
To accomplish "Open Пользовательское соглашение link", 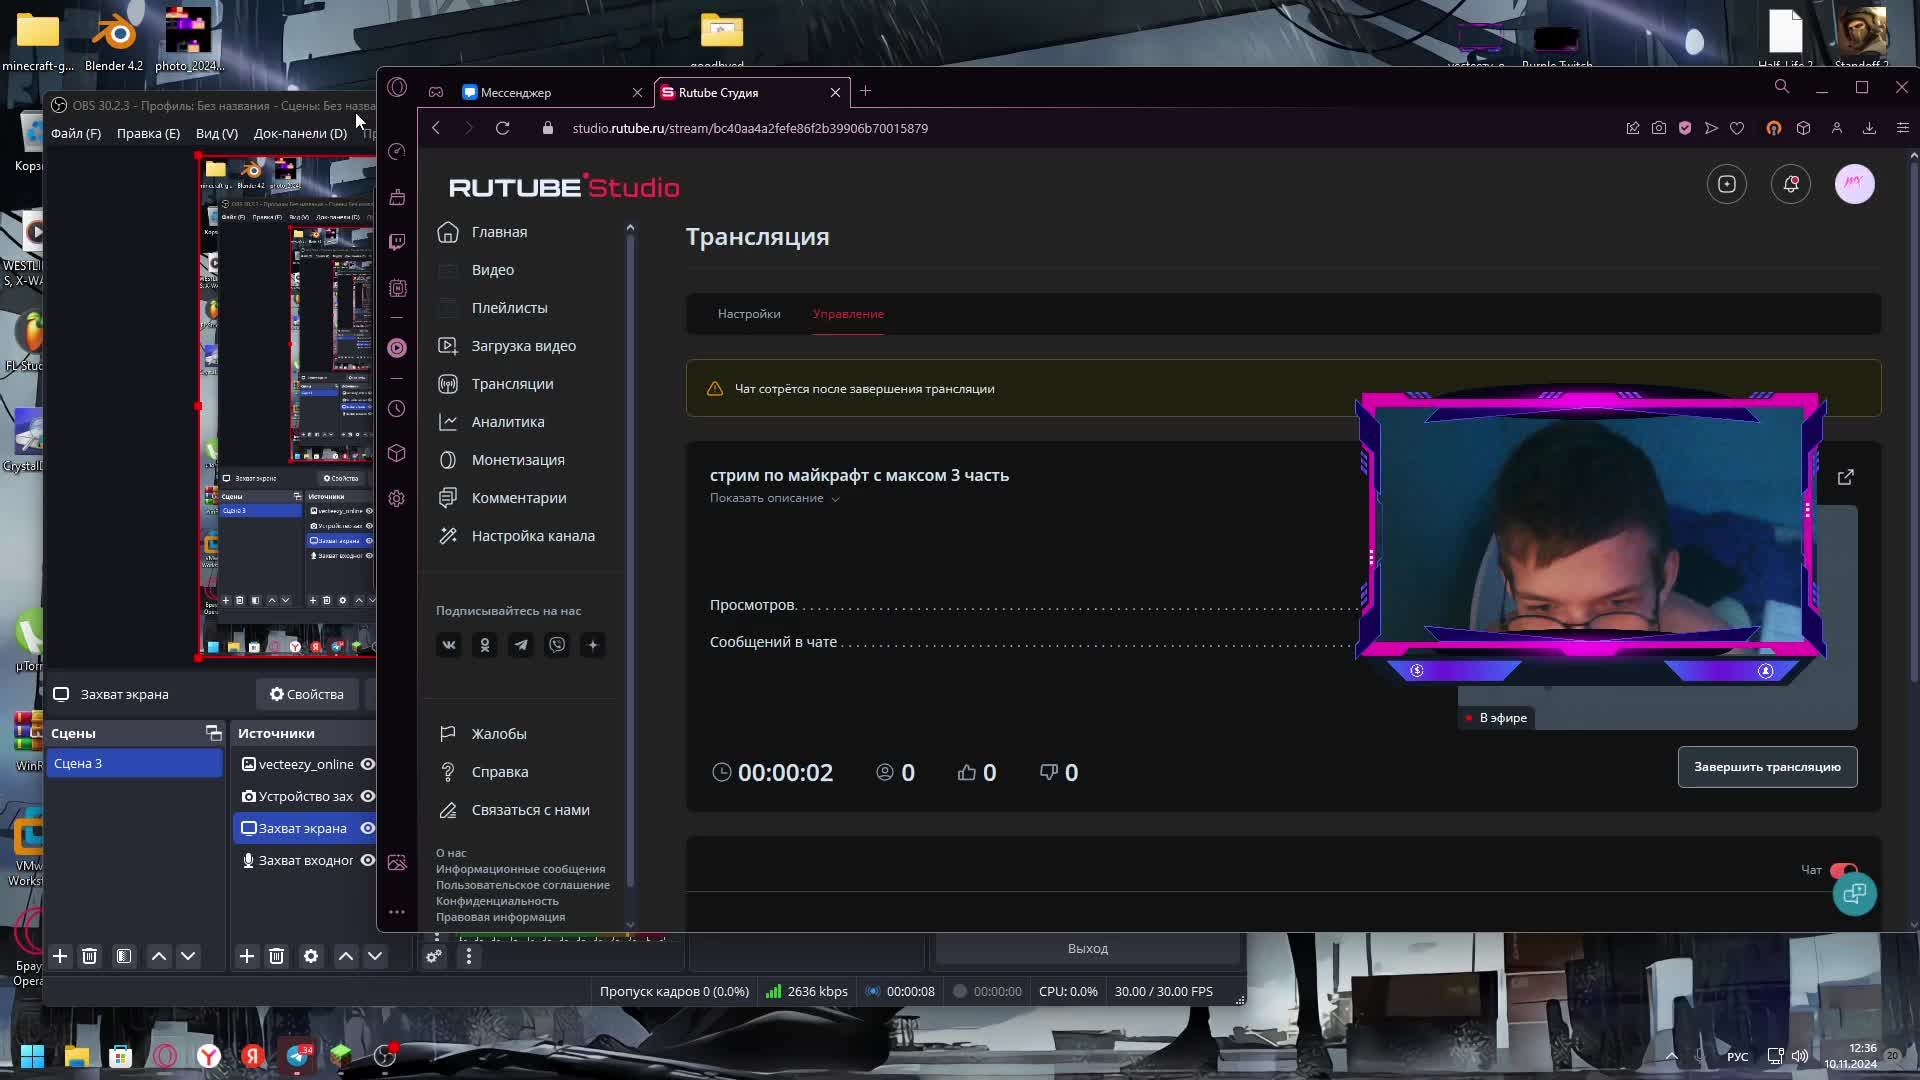I will pos(522,885).
